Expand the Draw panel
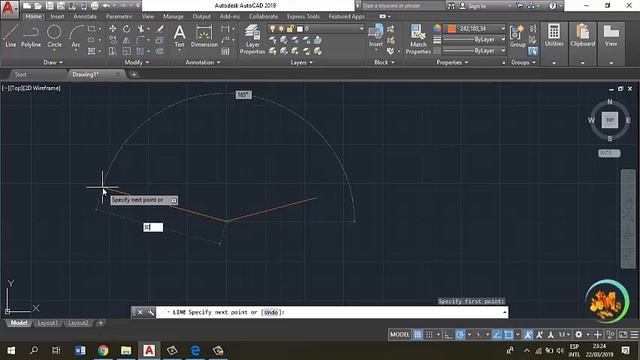Viewport: 640px width, 360px height. click(x=53, y=62)
